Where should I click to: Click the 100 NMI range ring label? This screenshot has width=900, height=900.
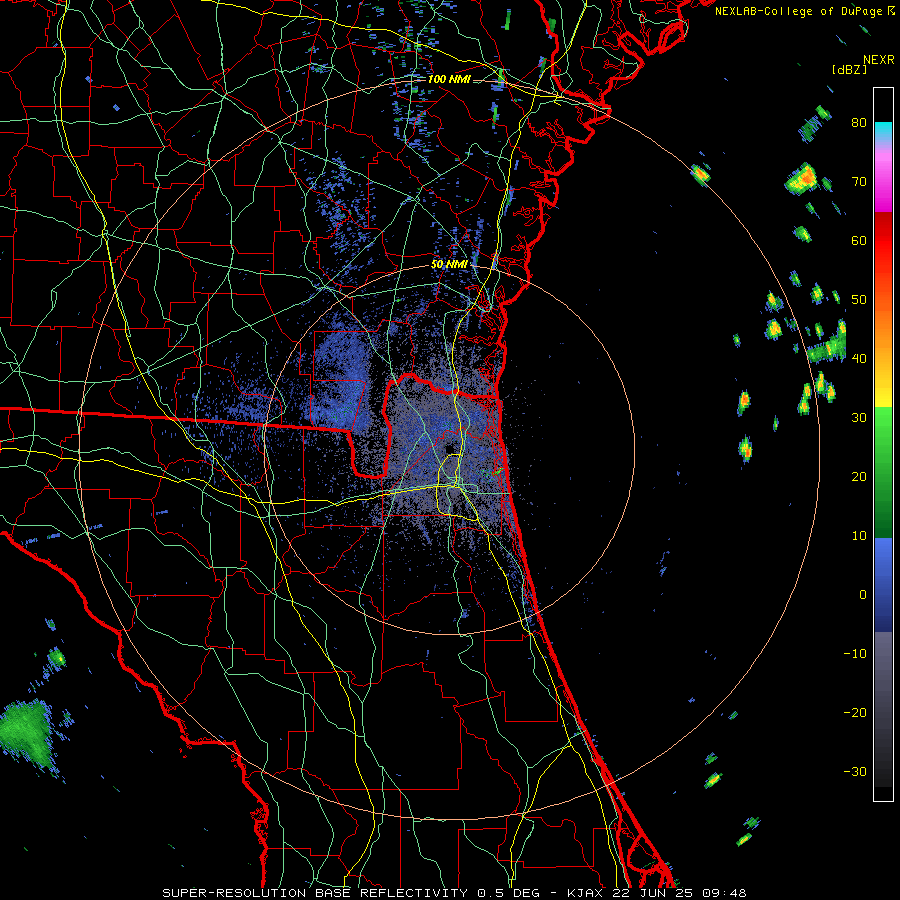449,79
